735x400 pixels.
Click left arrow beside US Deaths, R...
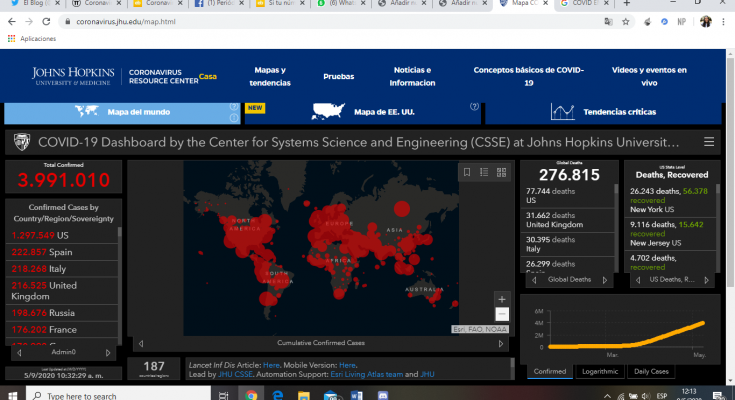pyautogui.click(x=638, y=280)
